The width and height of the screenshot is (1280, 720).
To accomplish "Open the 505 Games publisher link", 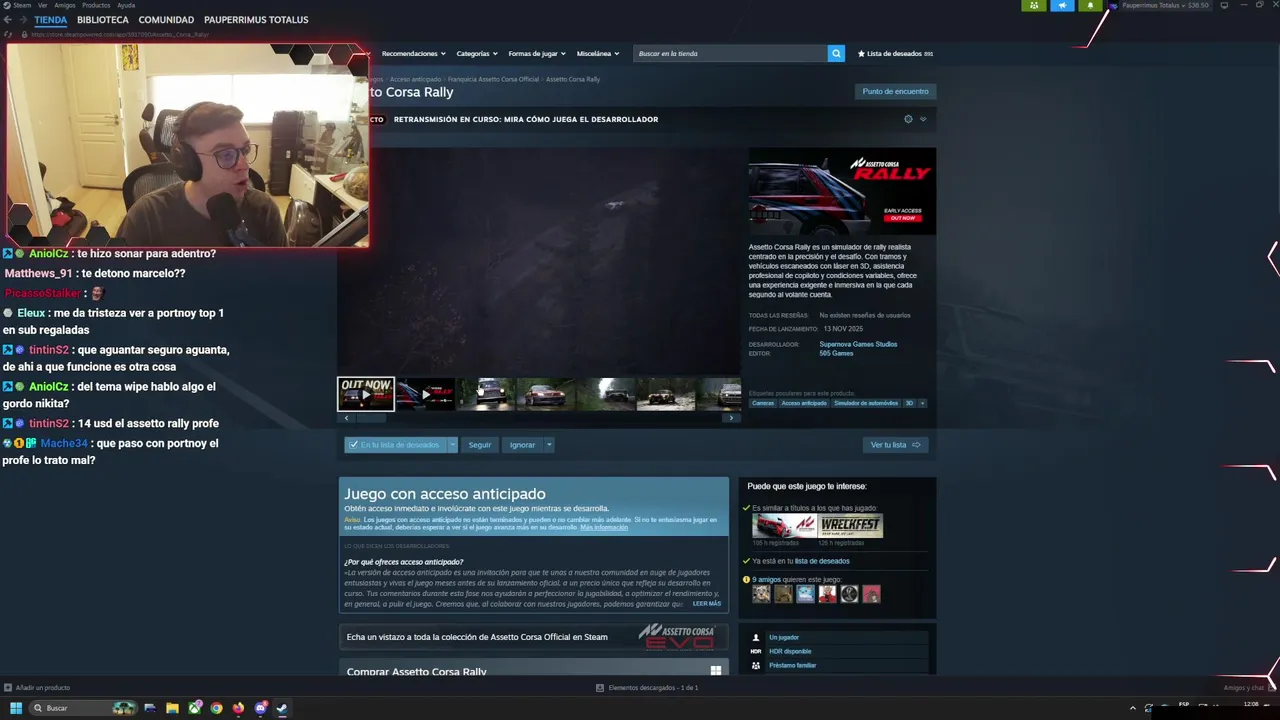I will tap(836, 353).
